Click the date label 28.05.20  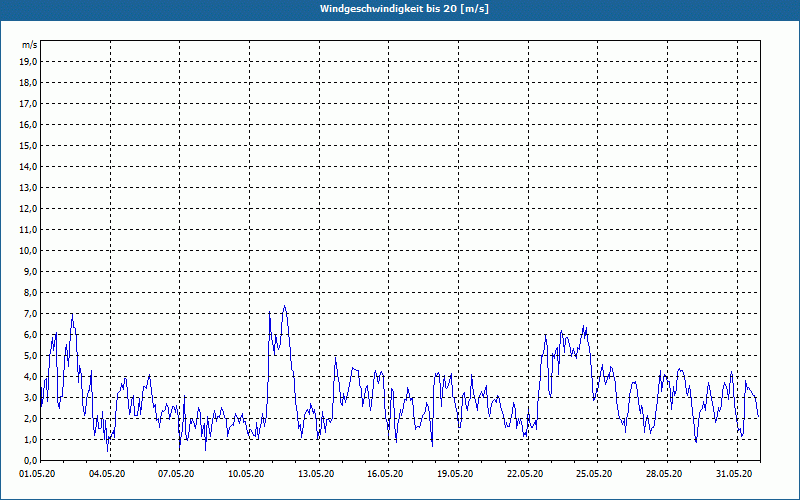click(x=664, y=474)
